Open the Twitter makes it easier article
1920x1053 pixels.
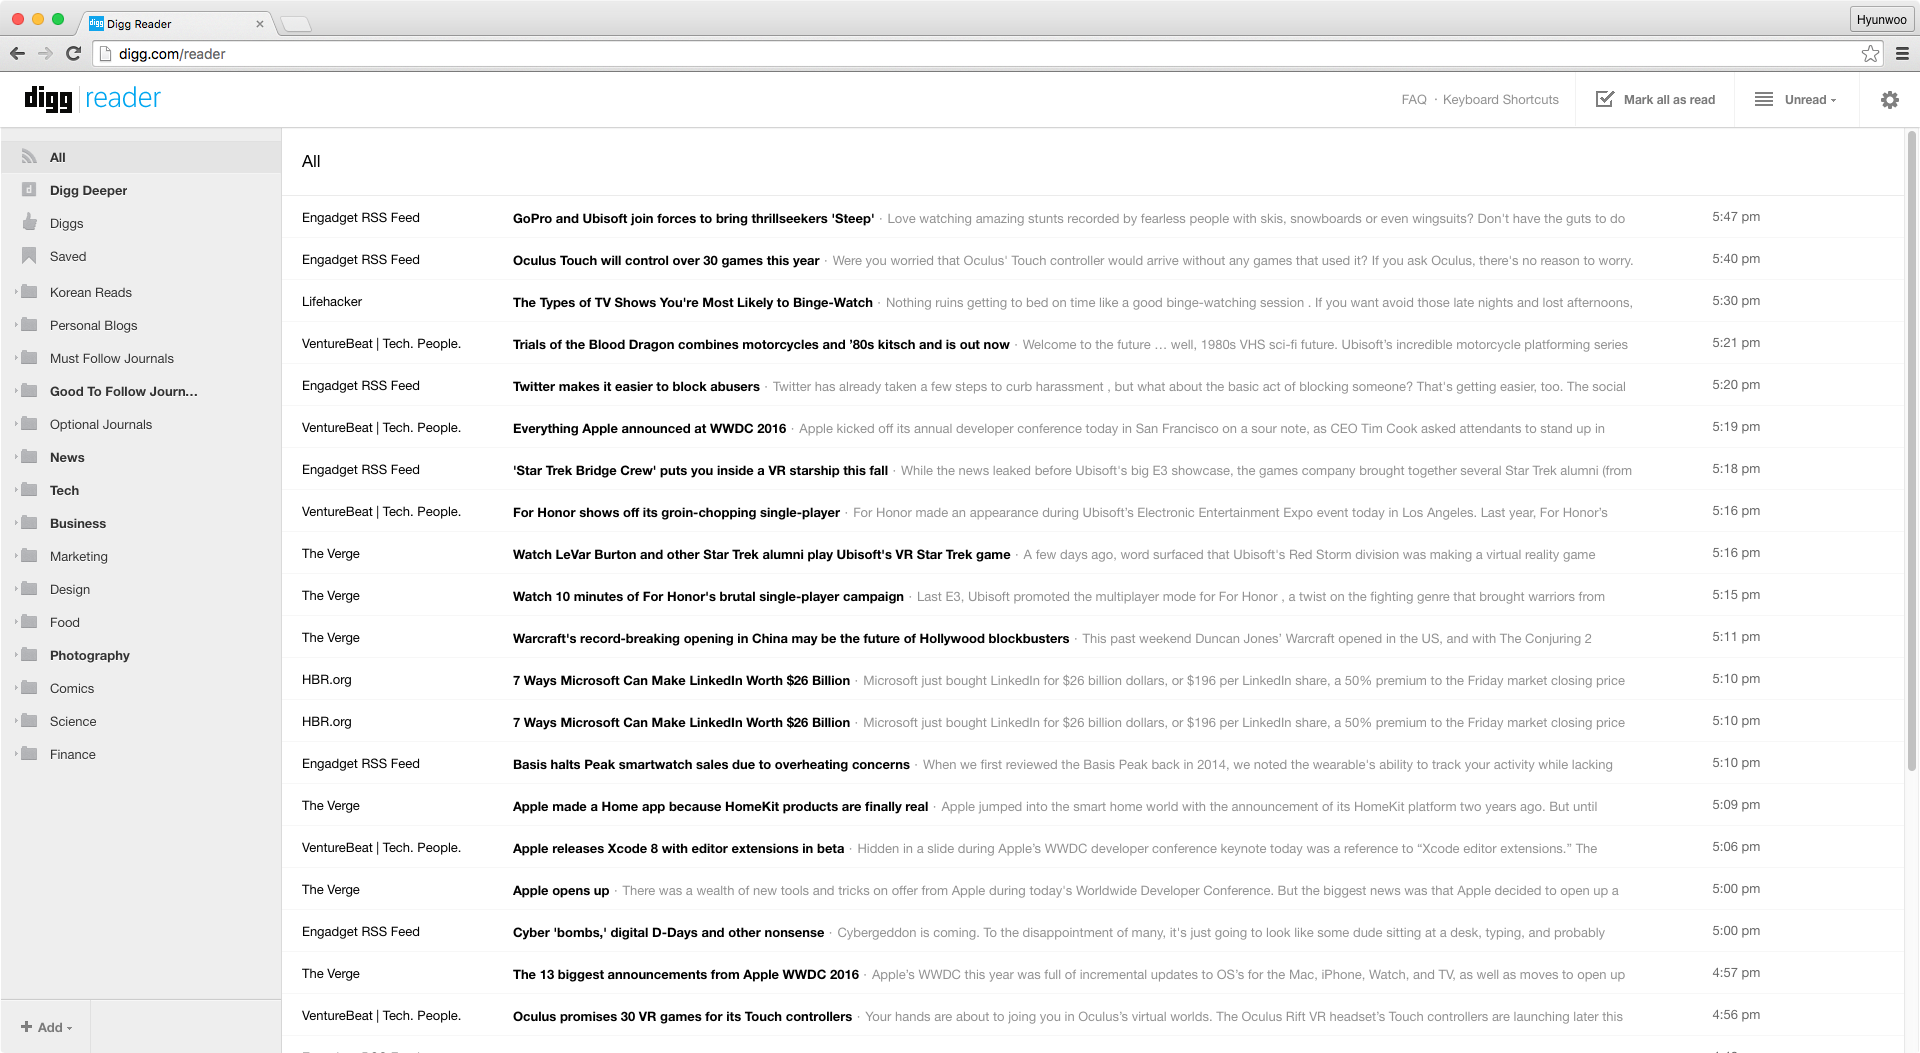636,387
